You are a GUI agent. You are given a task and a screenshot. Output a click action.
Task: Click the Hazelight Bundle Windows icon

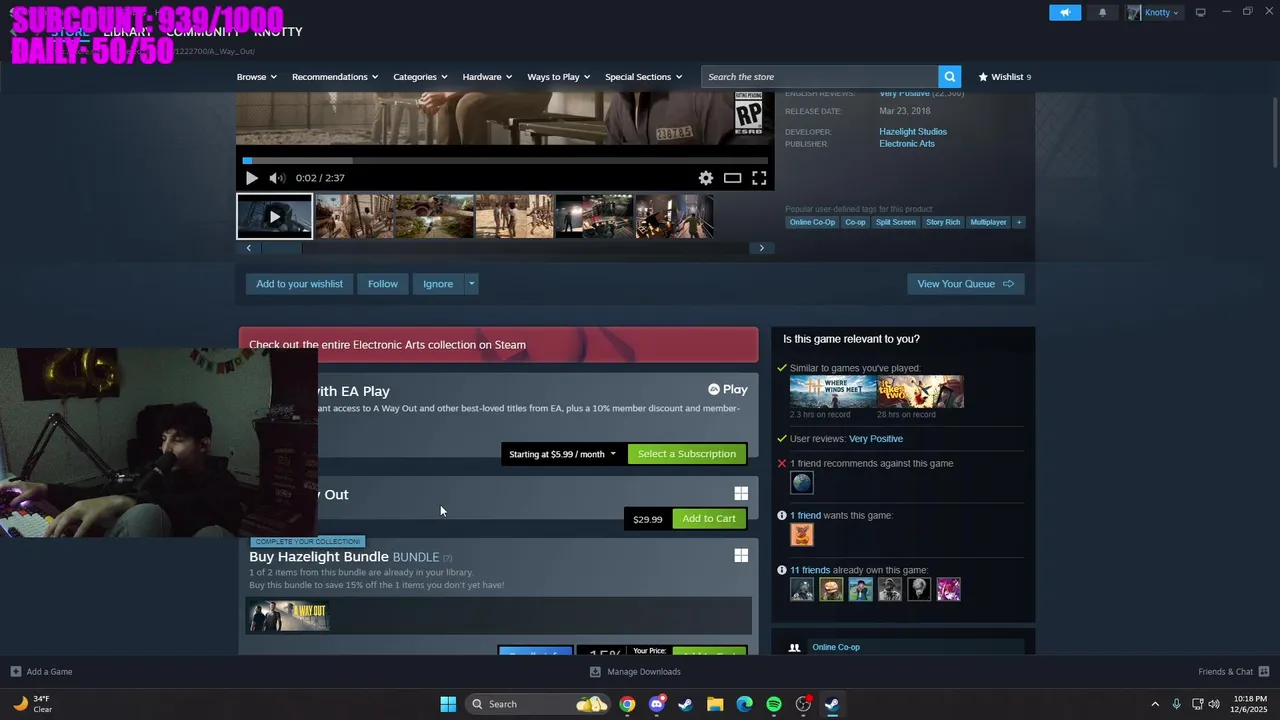(x=741, y=555)
